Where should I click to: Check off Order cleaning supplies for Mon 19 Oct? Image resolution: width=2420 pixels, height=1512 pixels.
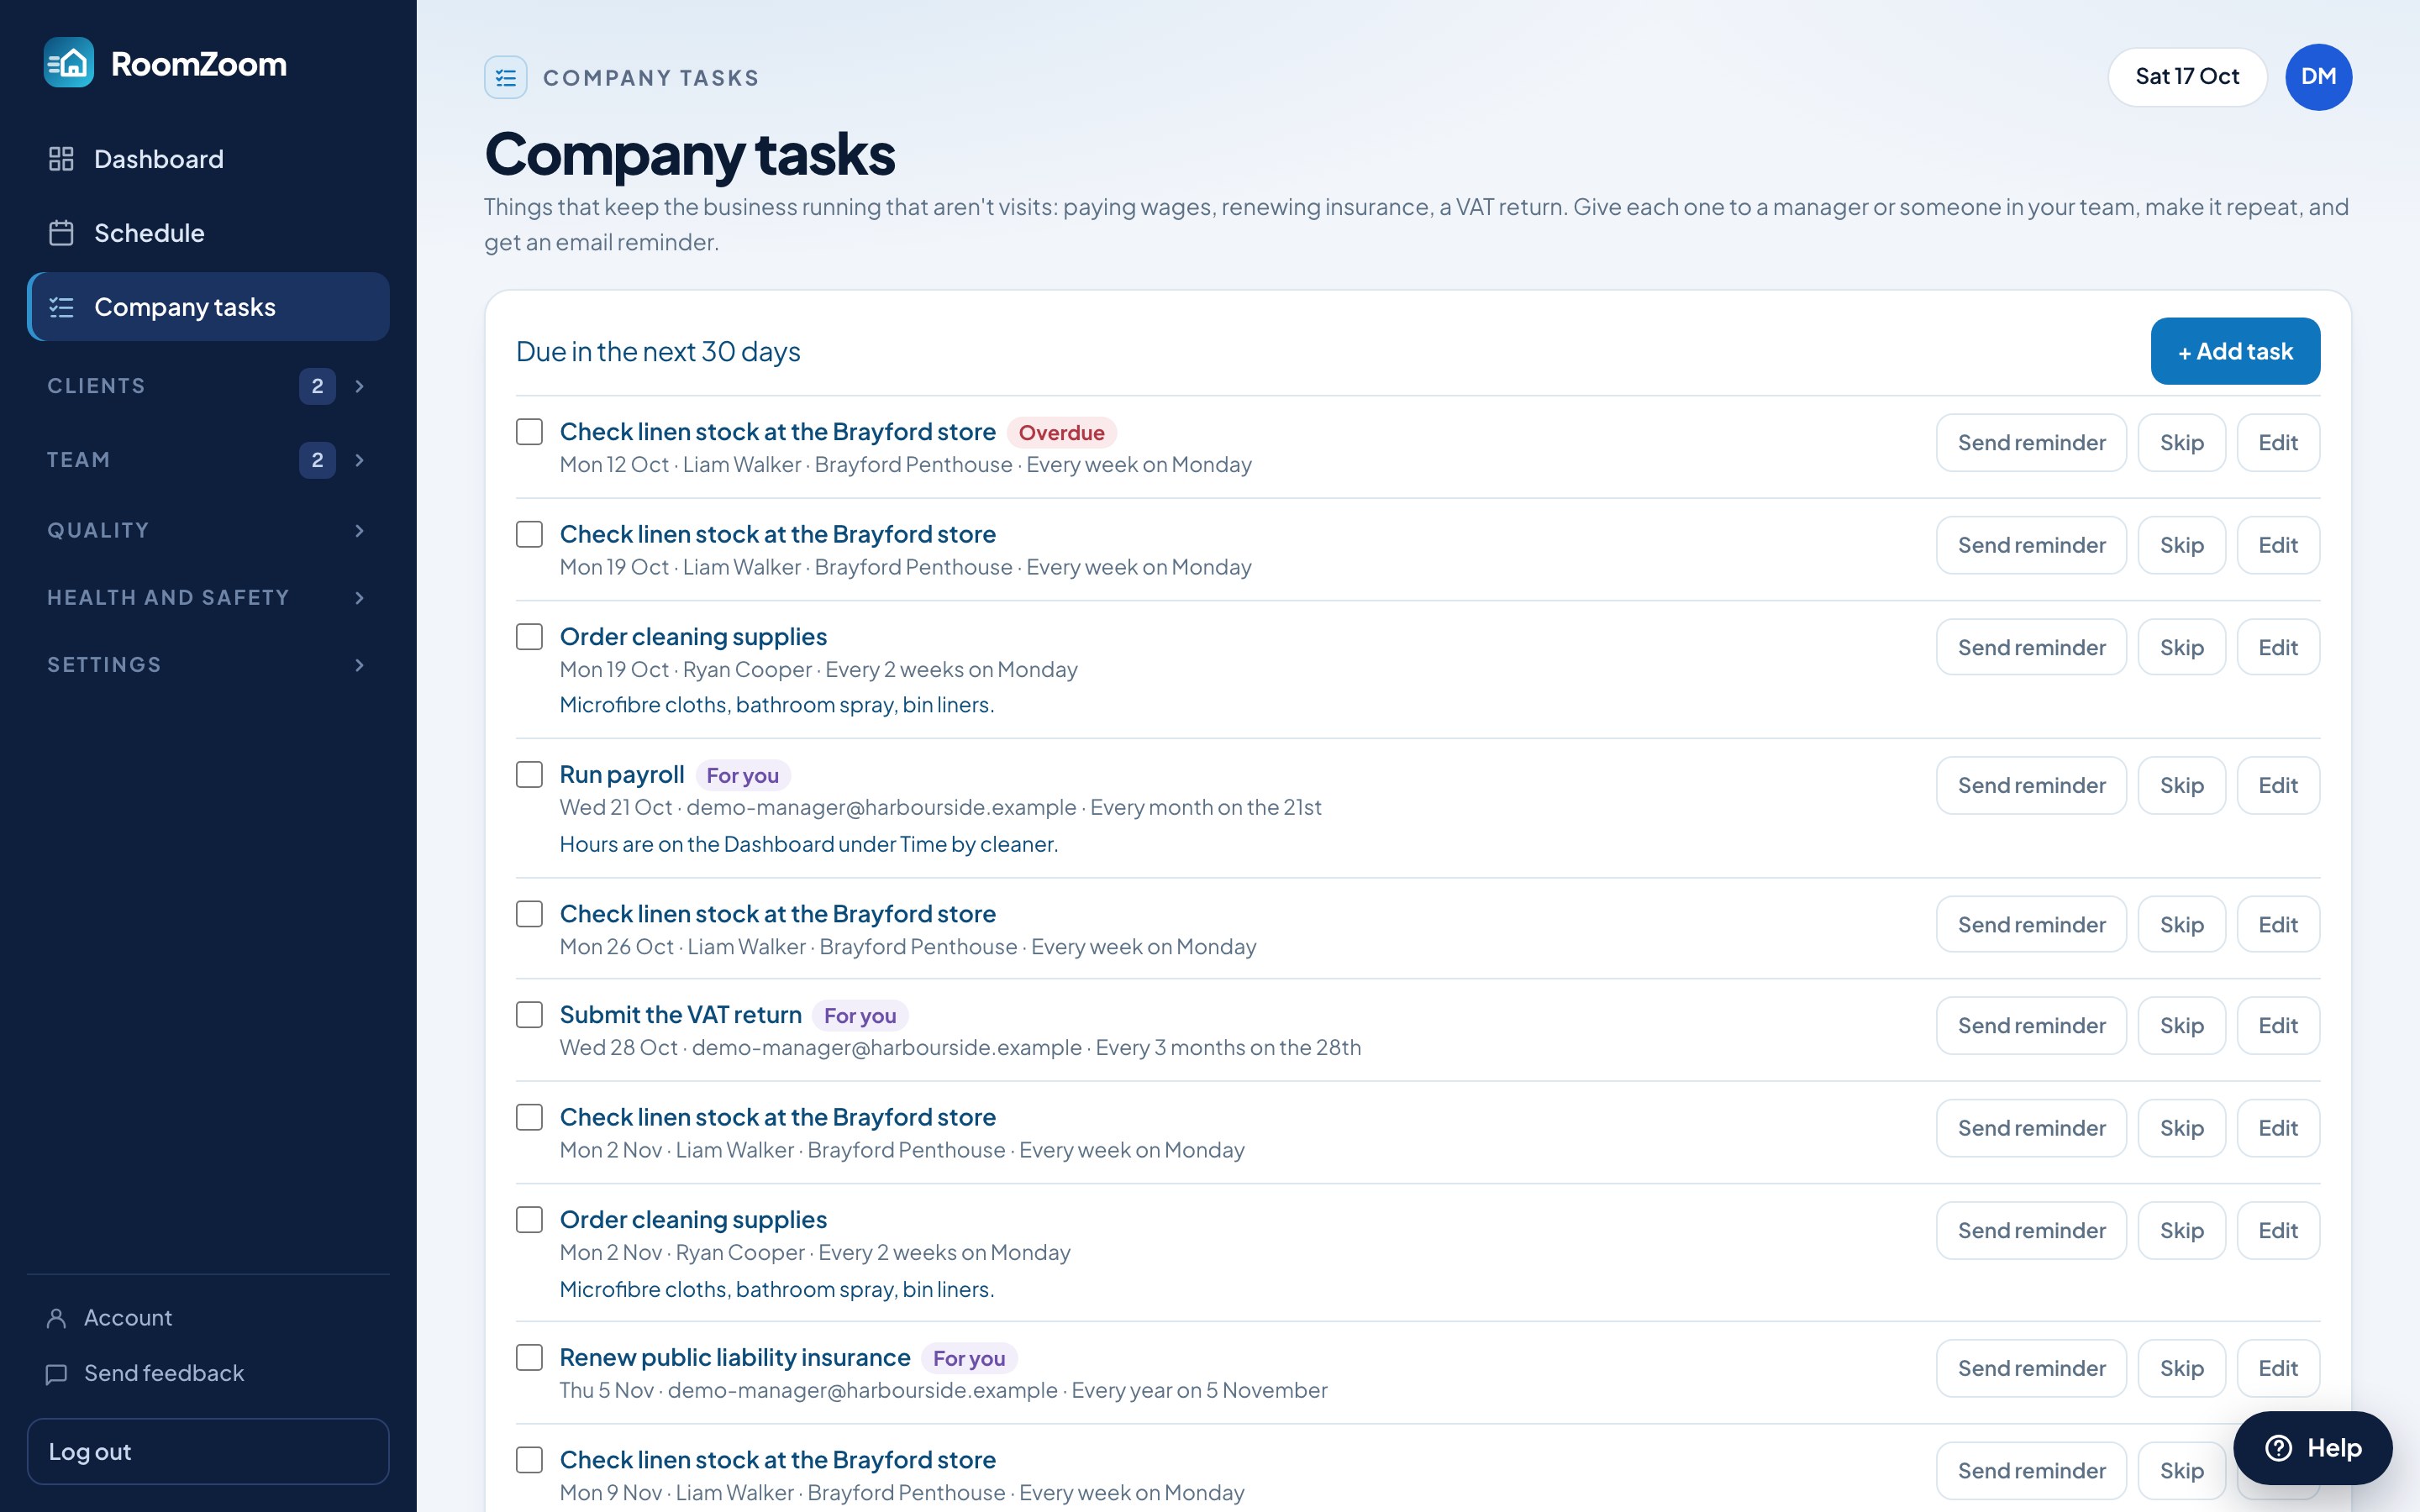[529, 637]
